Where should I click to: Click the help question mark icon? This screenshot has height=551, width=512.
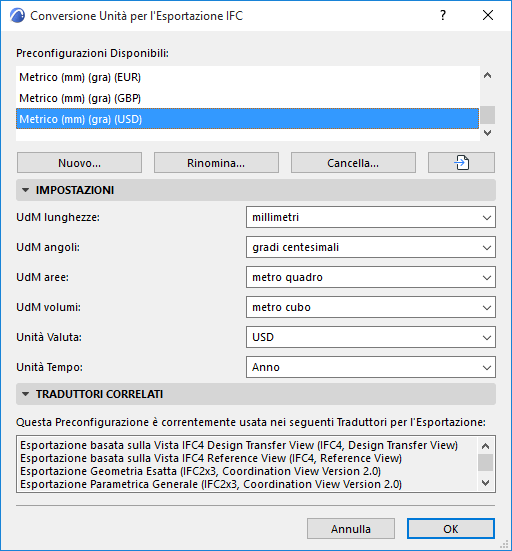[x=443, y=15]
